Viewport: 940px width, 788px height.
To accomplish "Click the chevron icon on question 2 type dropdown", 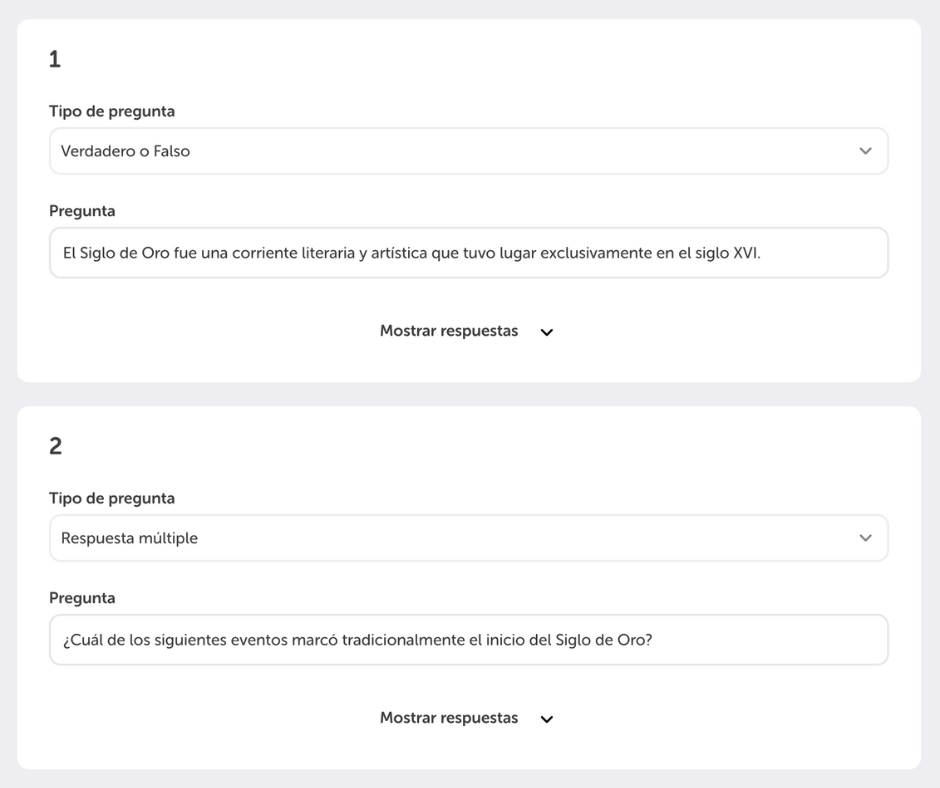I will [866, 538].
